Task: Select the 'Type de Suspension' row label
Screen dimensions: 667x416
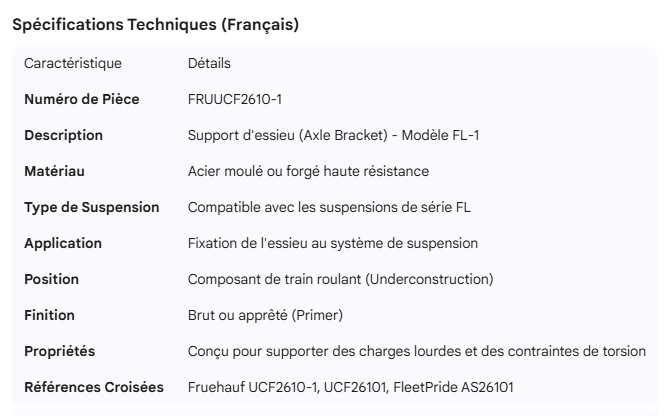Action: tap(91, 207)
